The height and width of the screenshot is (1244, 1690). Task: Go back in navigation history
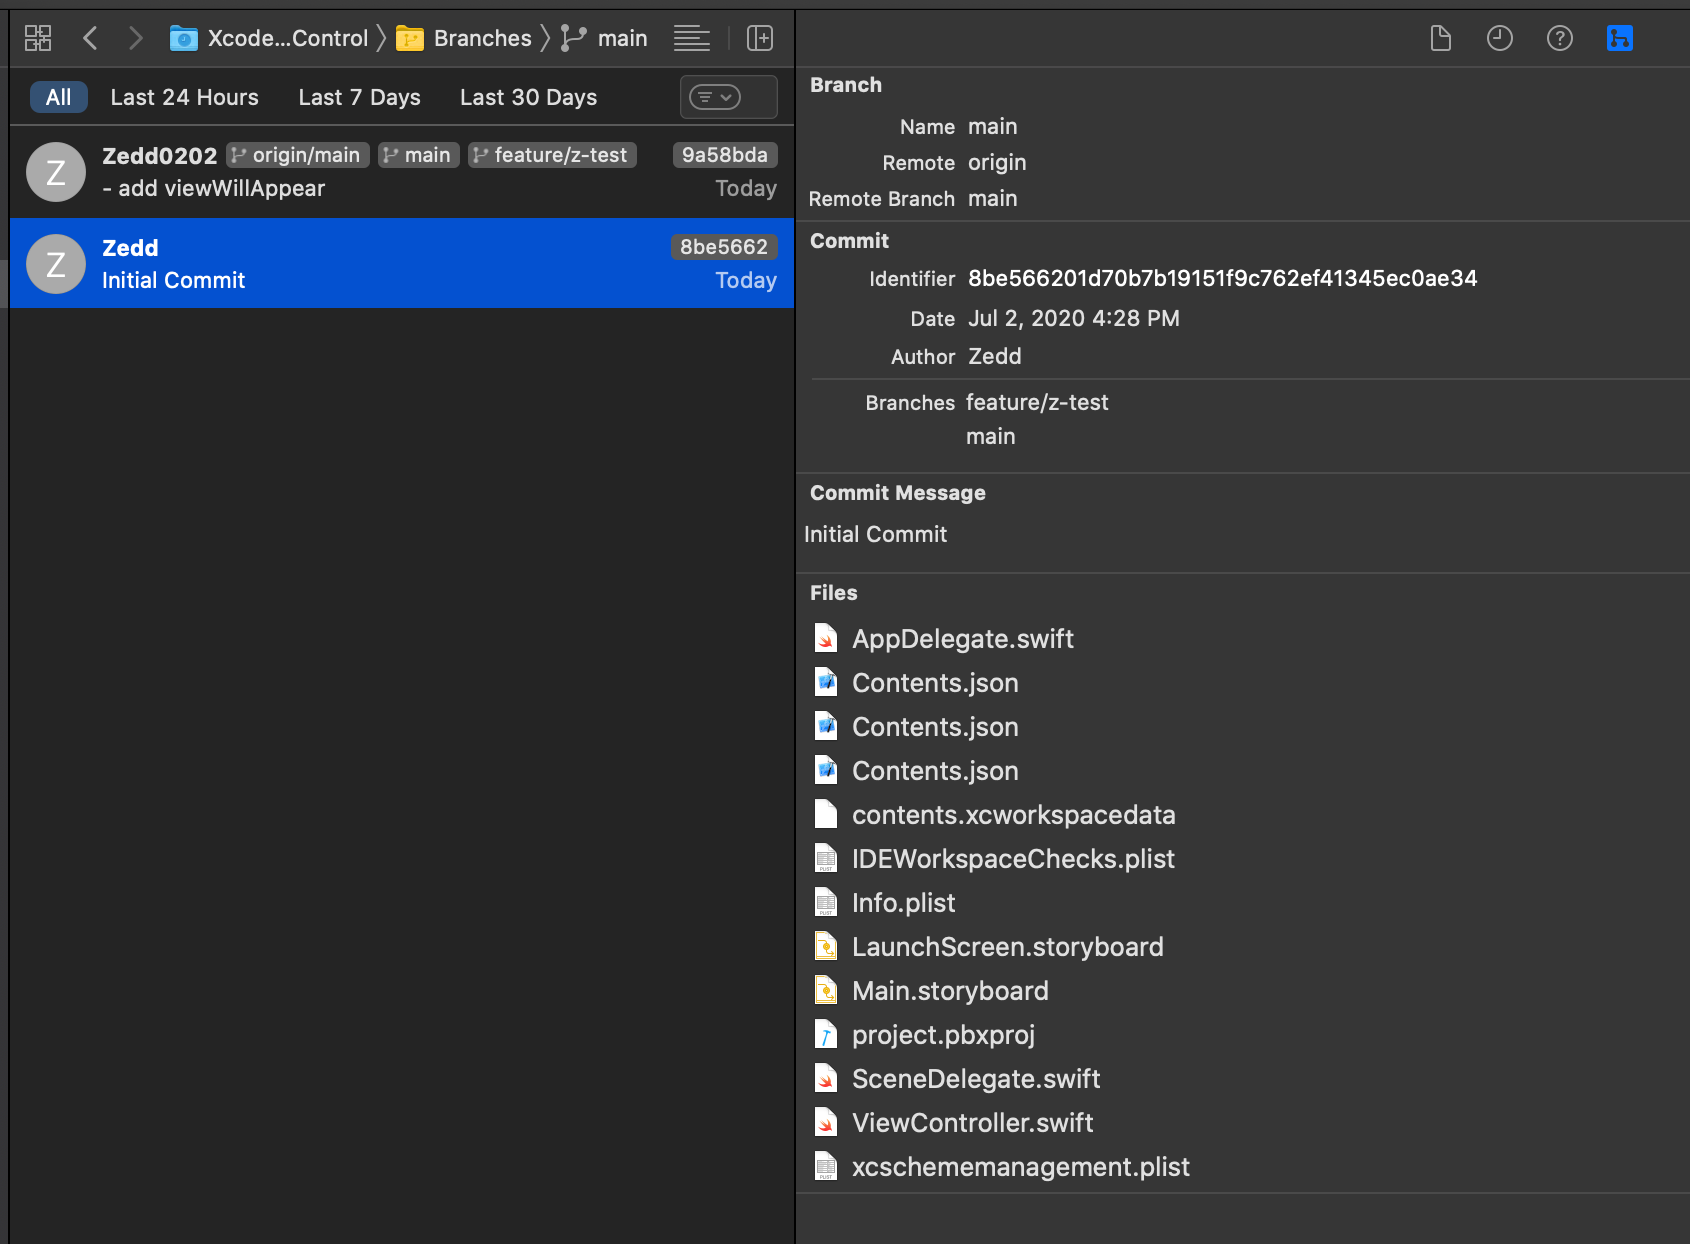(x=90, y=38)
